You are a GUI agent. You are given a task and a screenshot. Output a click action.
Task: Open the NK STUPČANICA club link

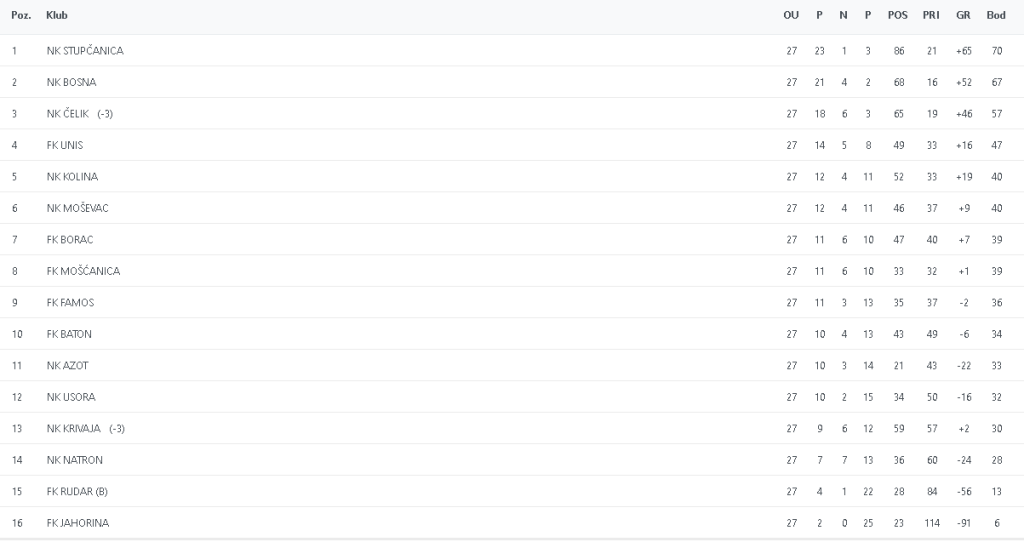point(85,51)
